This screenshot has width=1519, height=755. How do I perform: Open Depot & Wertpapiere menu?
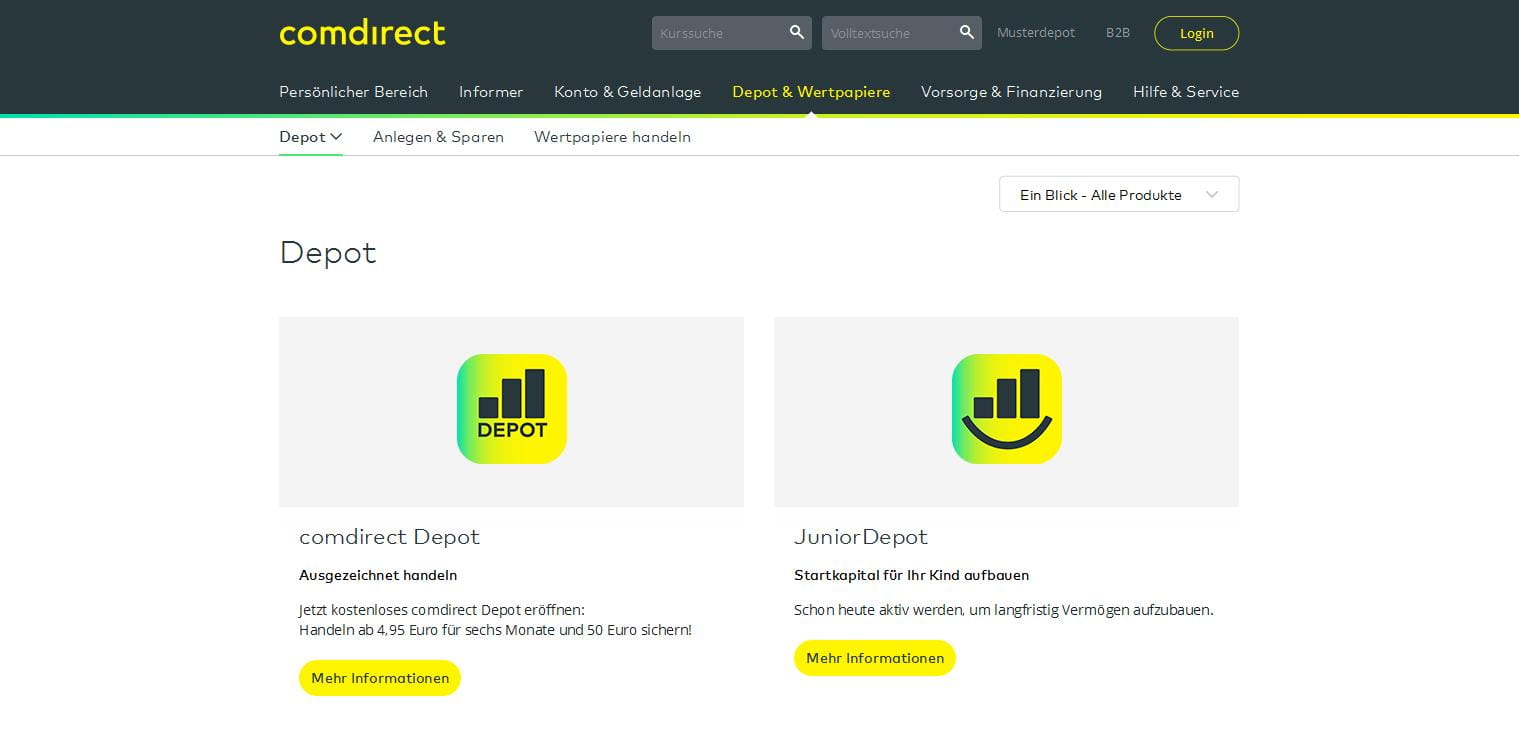tap(811, 92)
